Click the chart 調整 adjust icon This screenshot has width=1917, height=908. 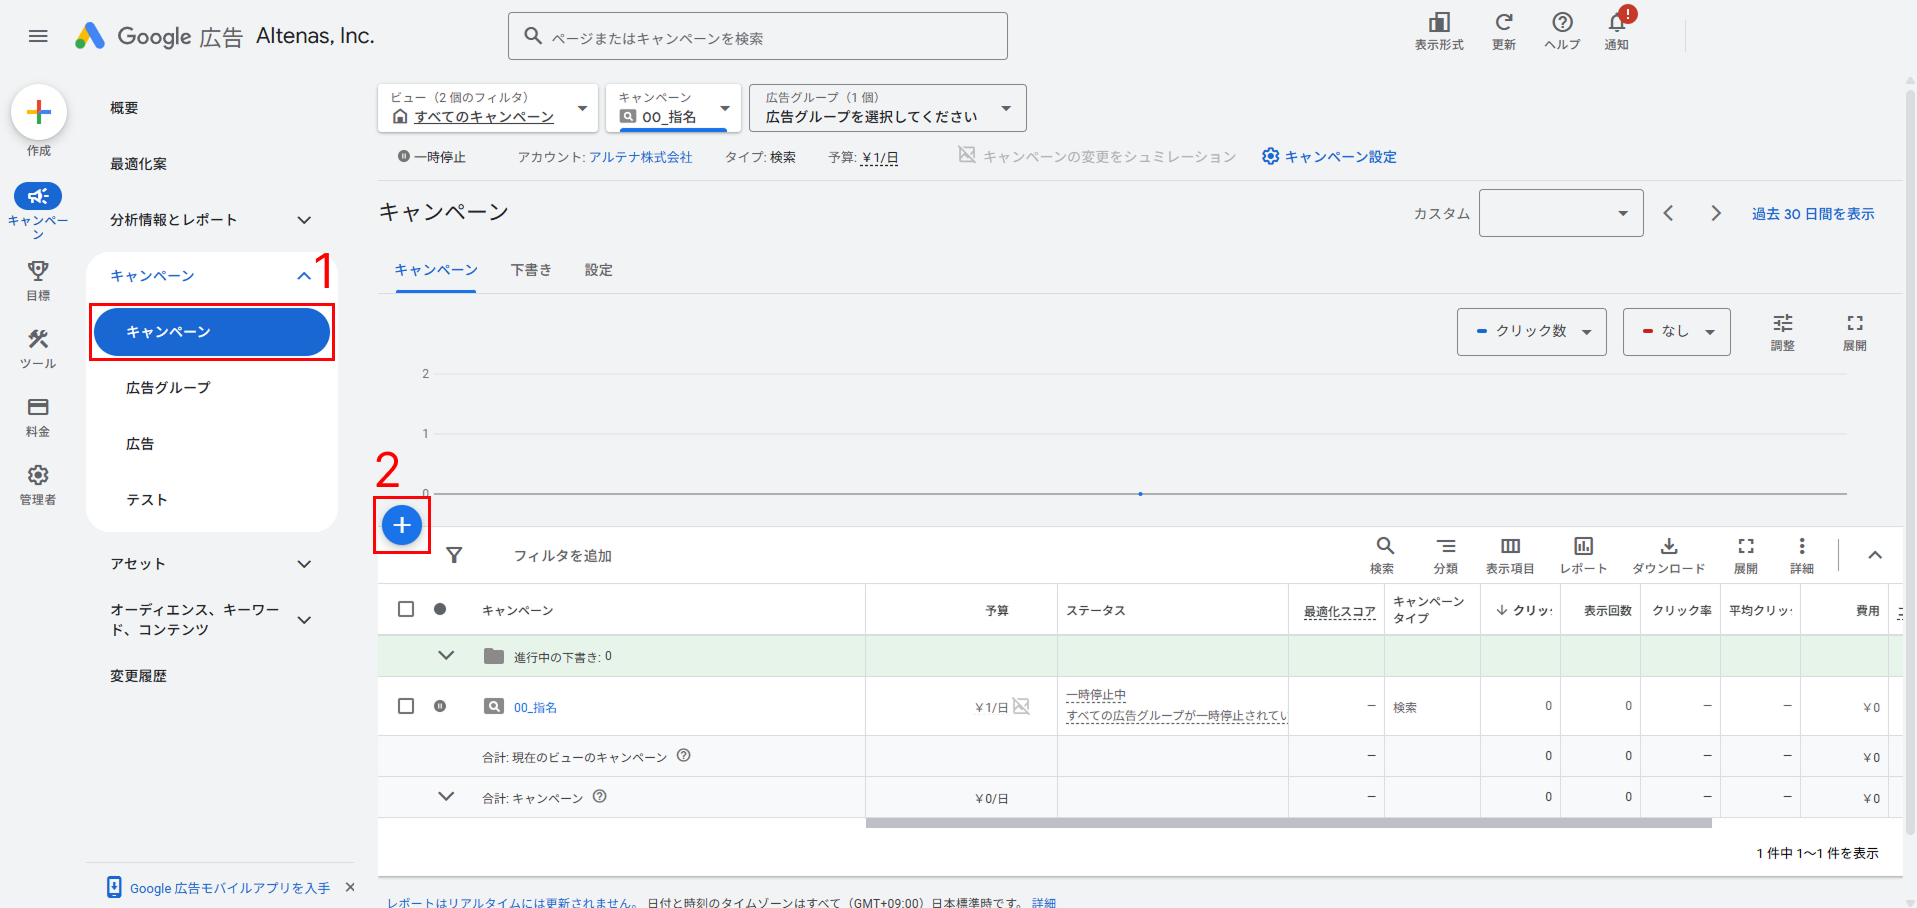click(x=1783, y=323)
